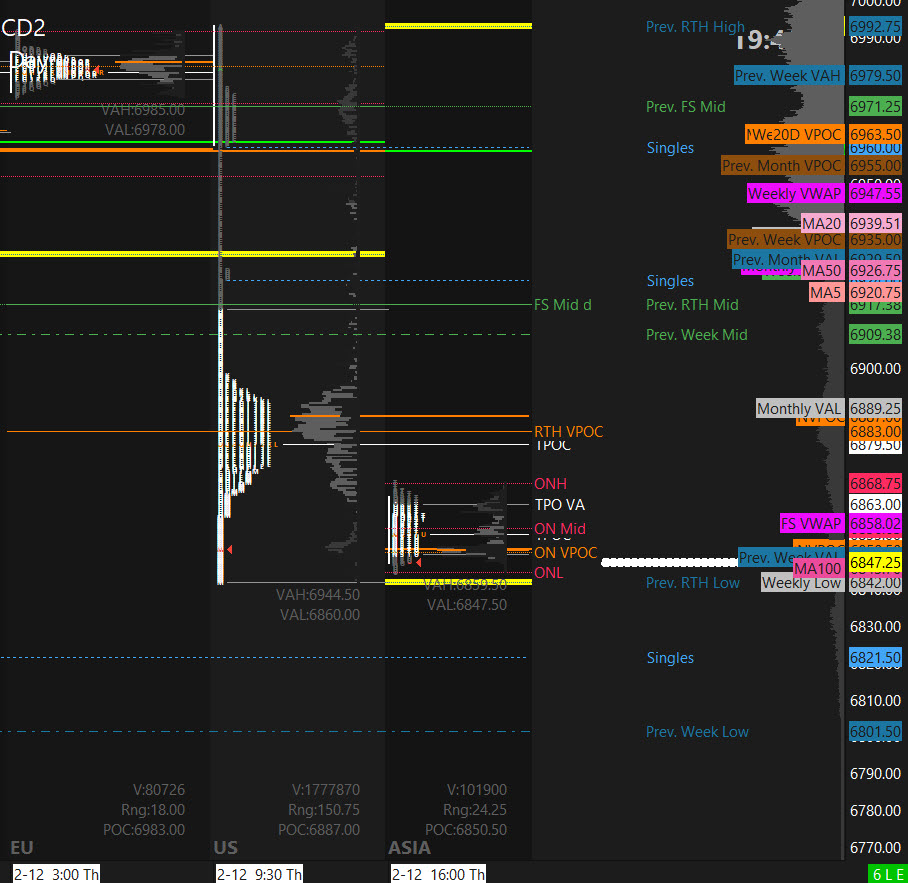Select the 2-12 9:30 Th time marker

[x=259, y=874]
